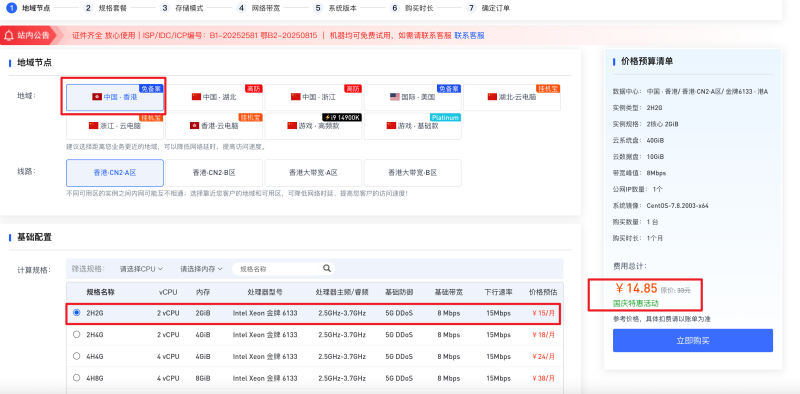Click the 处理器型号 column header

(265, 292)
